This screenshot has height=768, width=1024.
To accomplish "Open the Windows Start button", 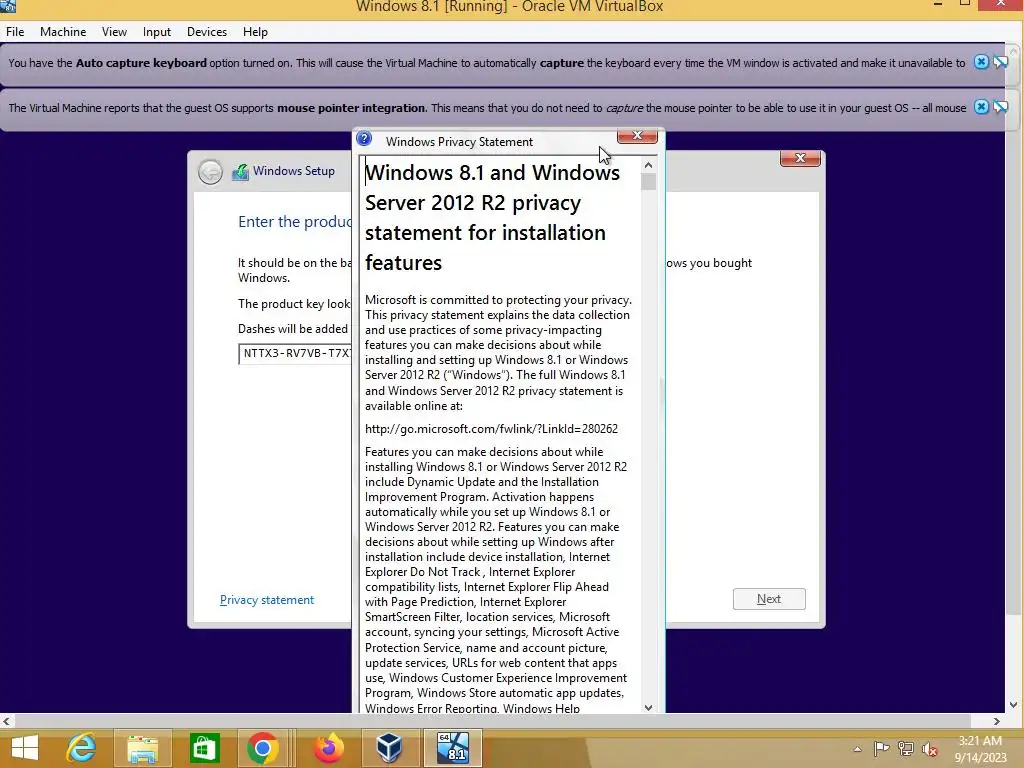I will pos(25,748).
